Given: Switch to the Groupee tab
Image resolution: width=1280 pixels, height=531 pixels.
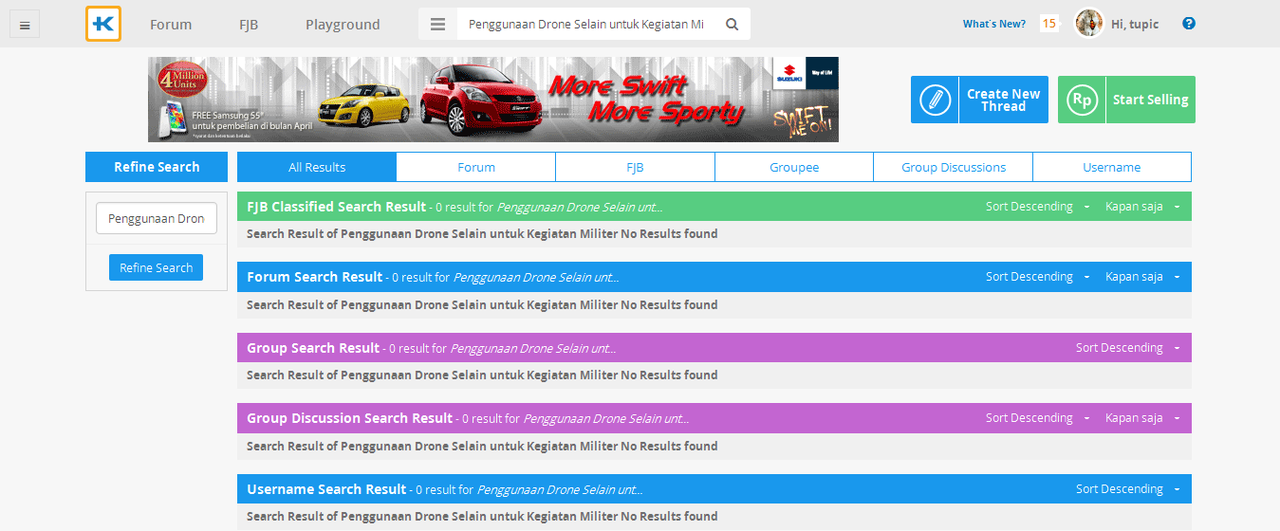Looking at the screenshot, I should [794, 167].
